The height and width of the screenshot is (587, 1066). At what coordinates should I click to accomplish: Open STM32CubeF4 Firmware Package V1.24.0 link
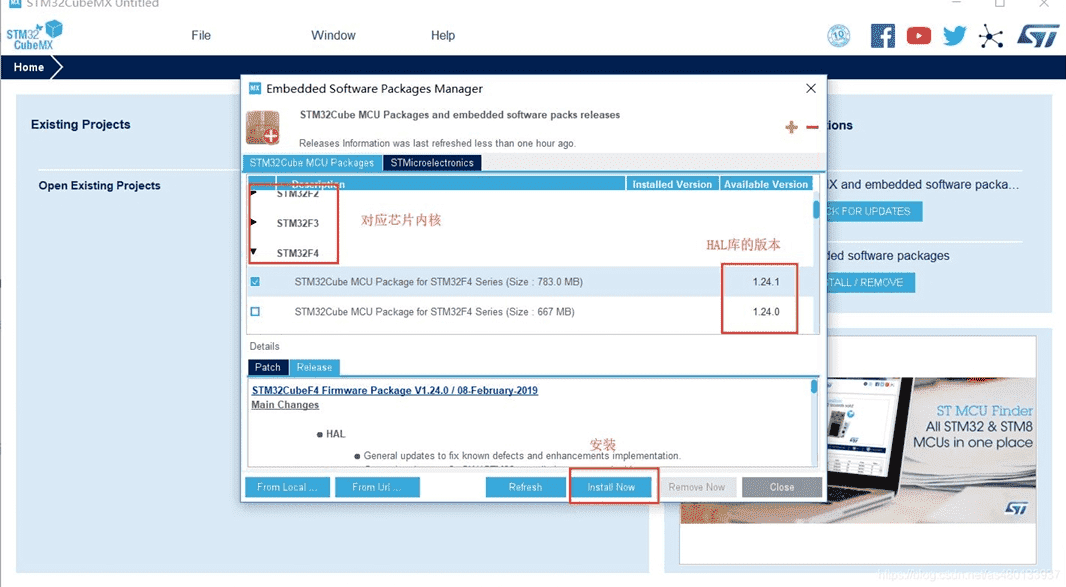(394, 390)
